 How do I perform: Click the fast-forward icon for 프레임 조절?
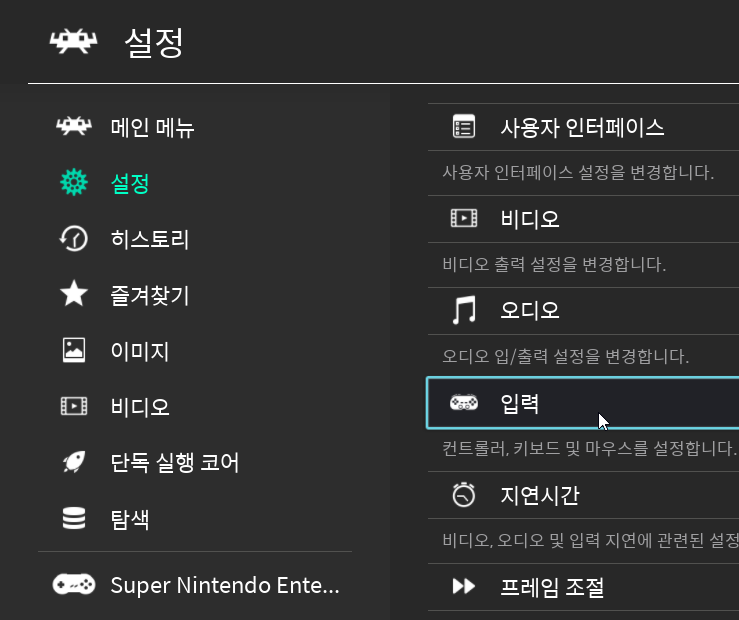464,586
